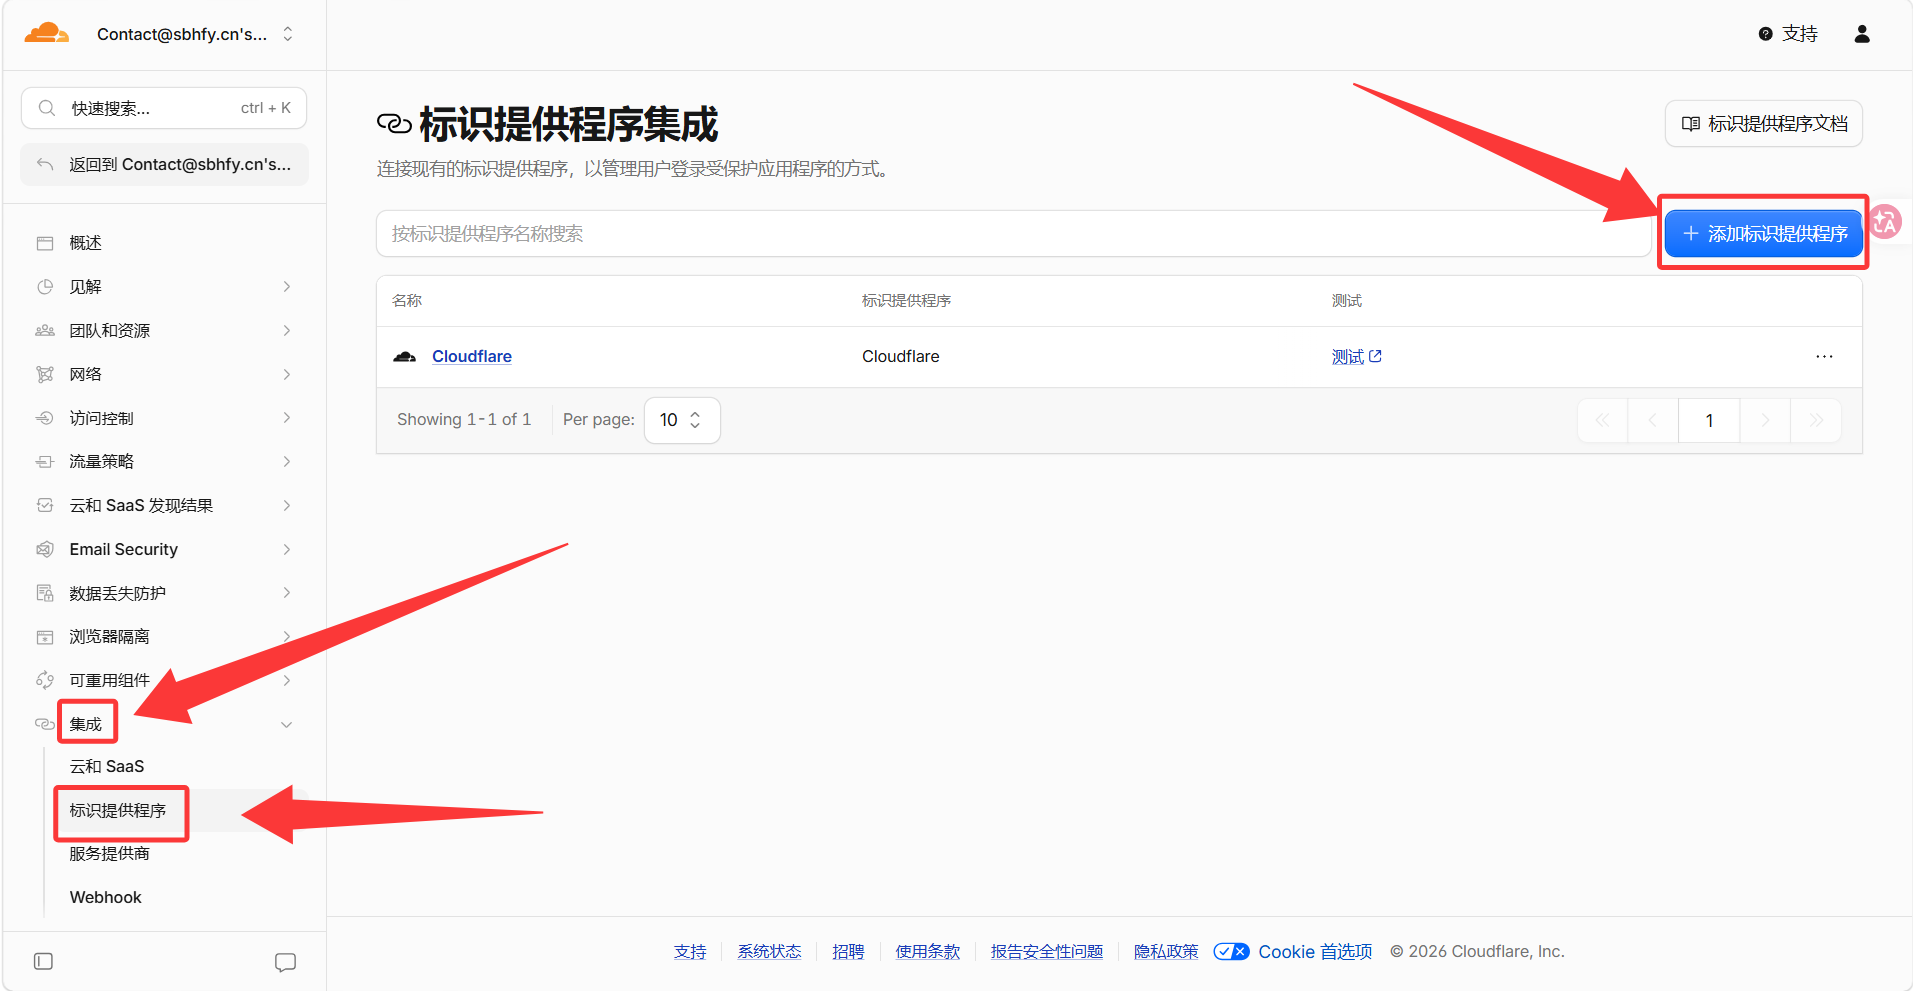Open 标识提供程序文档 documentation button
1913x991 pixels.
coord(1764,123)
